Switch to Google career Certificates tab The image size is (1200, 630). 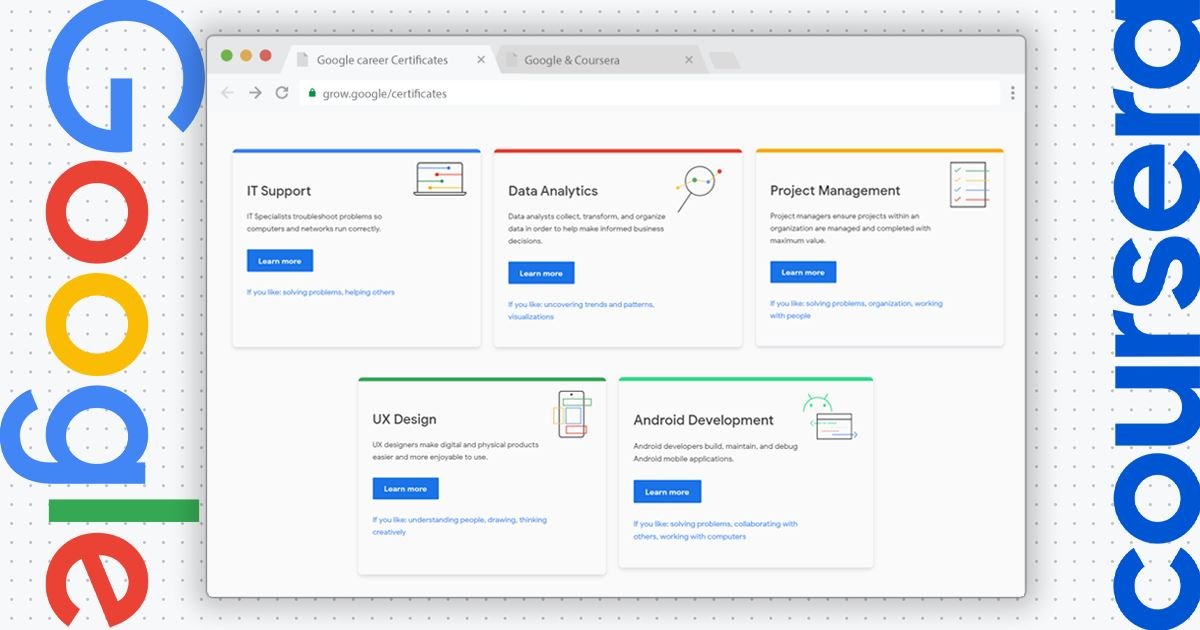[x=391, y=60]
